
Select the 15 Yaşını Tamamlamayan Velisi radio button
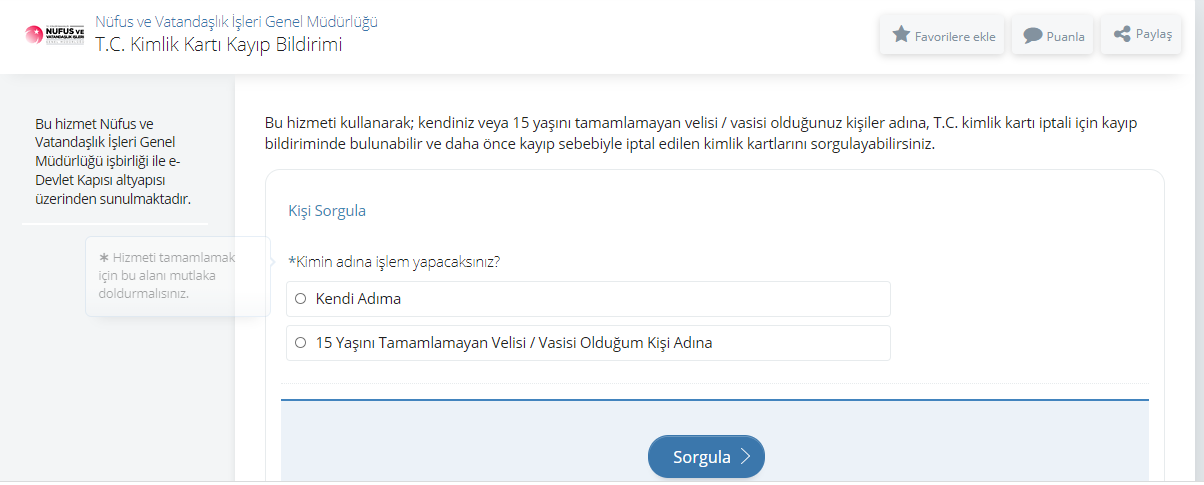300,343
